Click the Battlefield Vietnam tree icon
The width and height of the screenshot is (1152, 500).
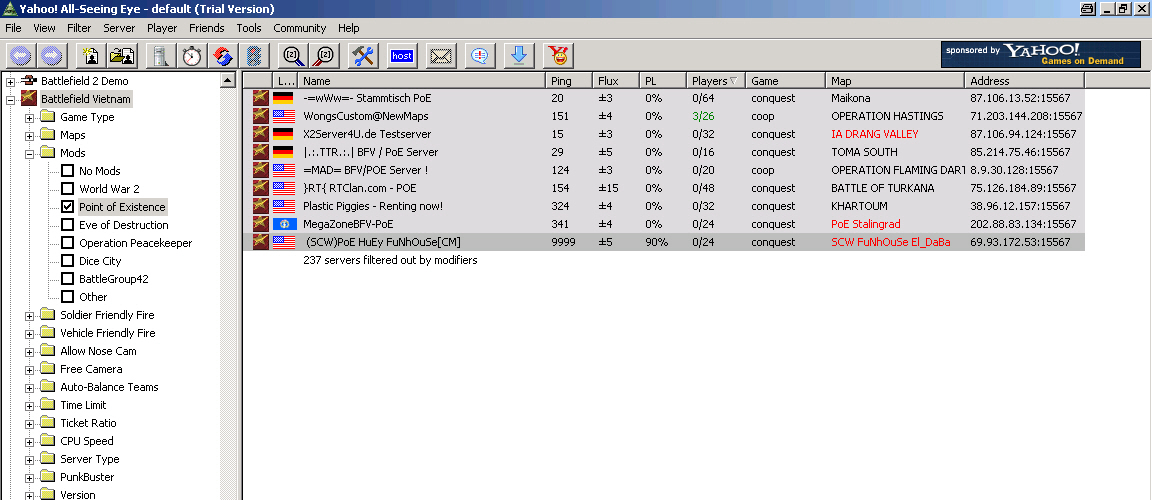click(29, 99)
